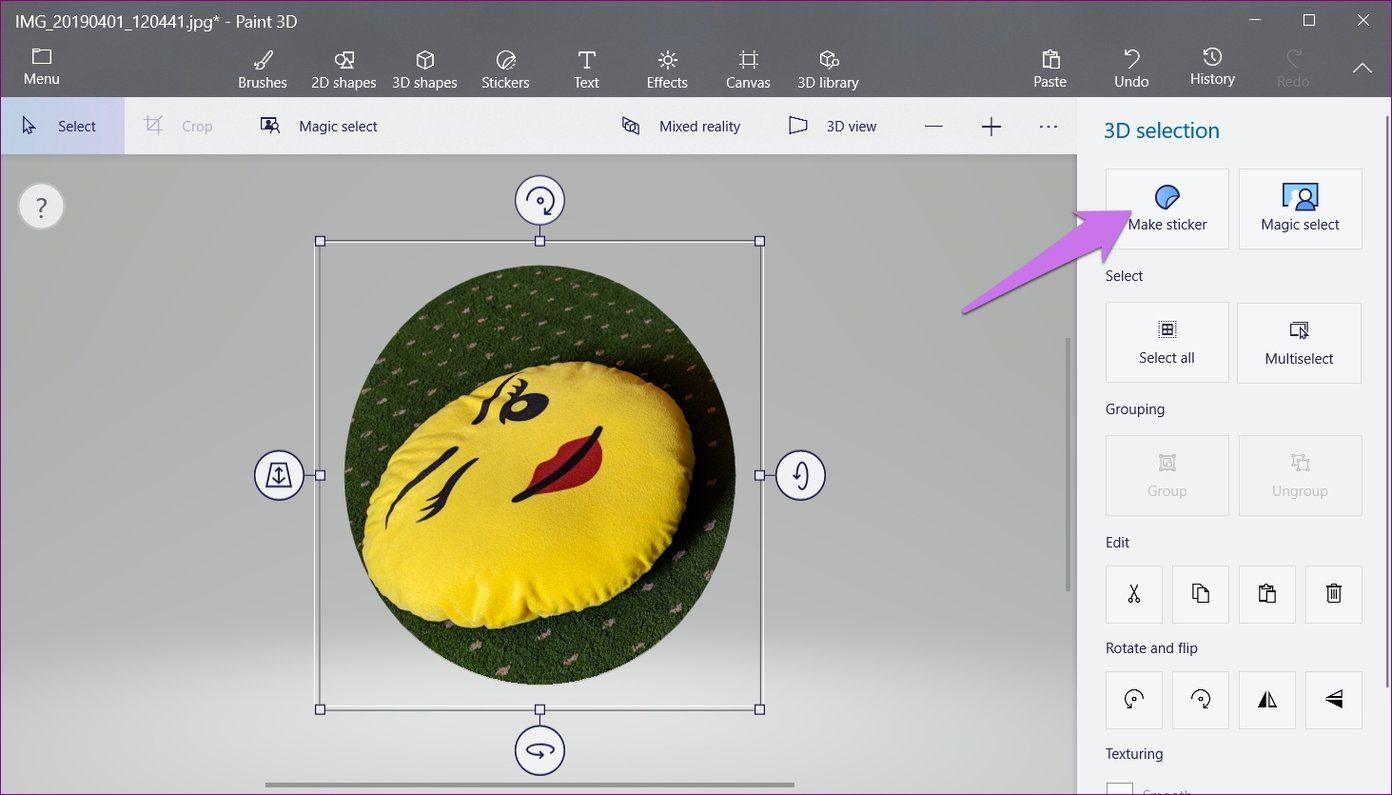
Task: Switch to Mixed reality
Action: 681,126
